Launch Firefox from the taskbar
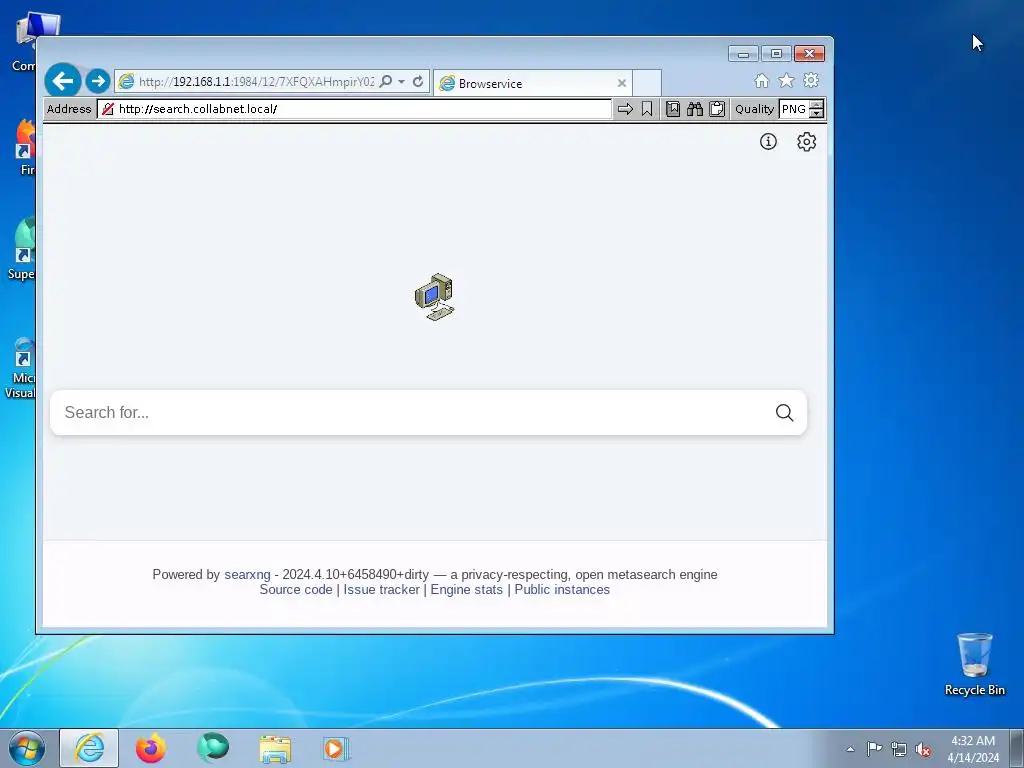 [x=151, y=748]
